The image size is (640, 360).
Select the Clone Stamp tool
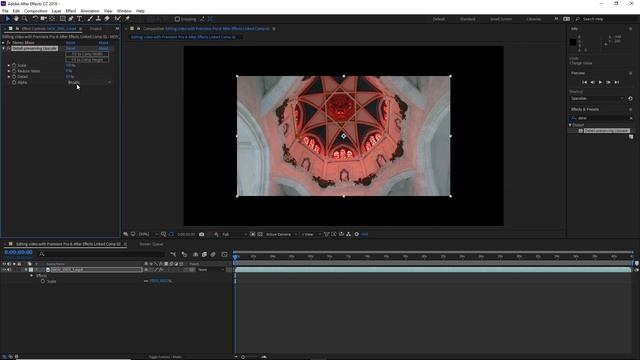point(98,19)
